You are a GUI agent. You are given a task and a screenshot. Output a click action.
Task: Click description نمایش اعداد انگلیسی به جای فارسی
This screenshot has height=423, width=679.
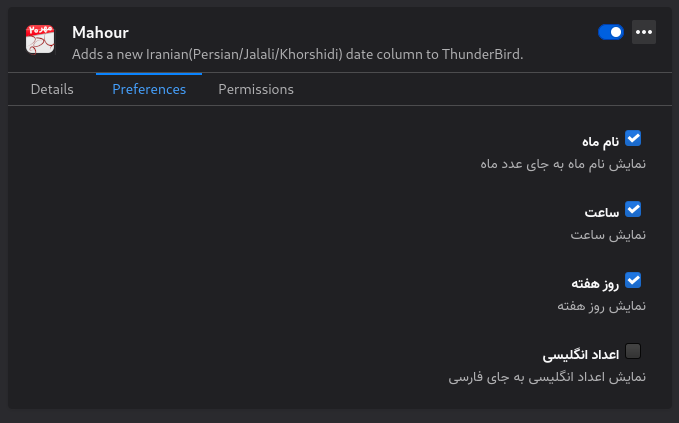(546, 377)
